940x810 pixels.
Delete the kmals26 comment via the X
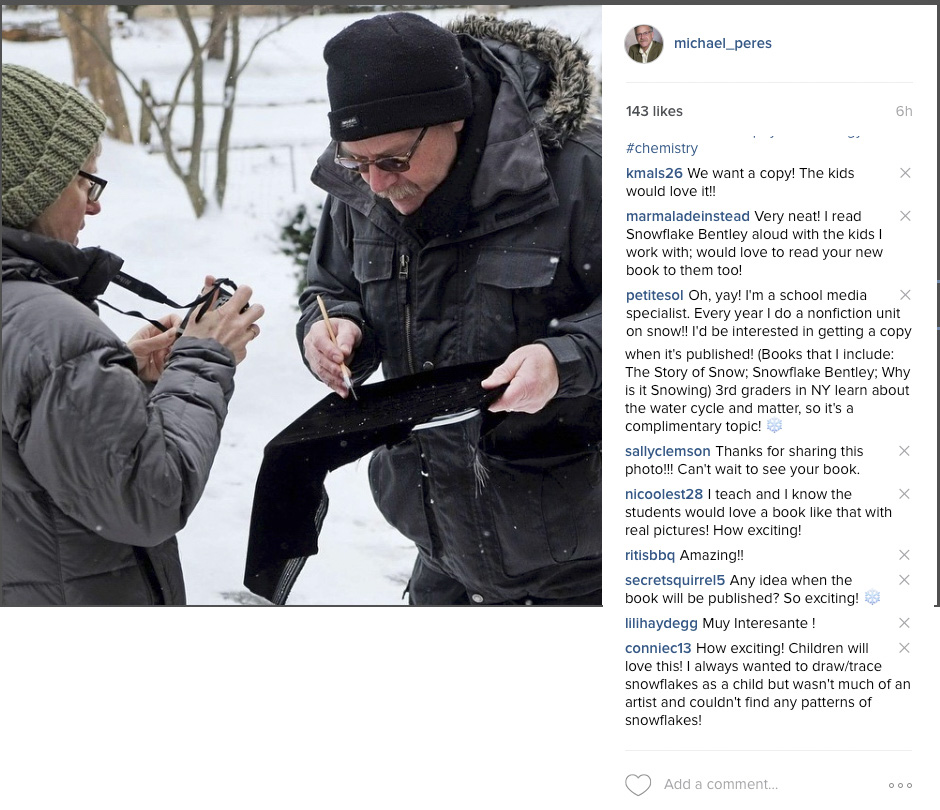905,173
